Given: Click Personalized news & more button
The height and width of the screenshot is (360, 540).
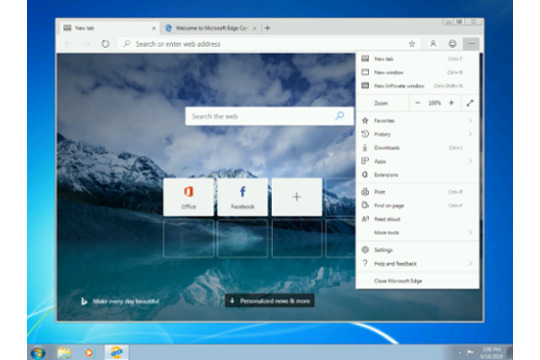Looking at the screenshot, I should coord(270,301).
